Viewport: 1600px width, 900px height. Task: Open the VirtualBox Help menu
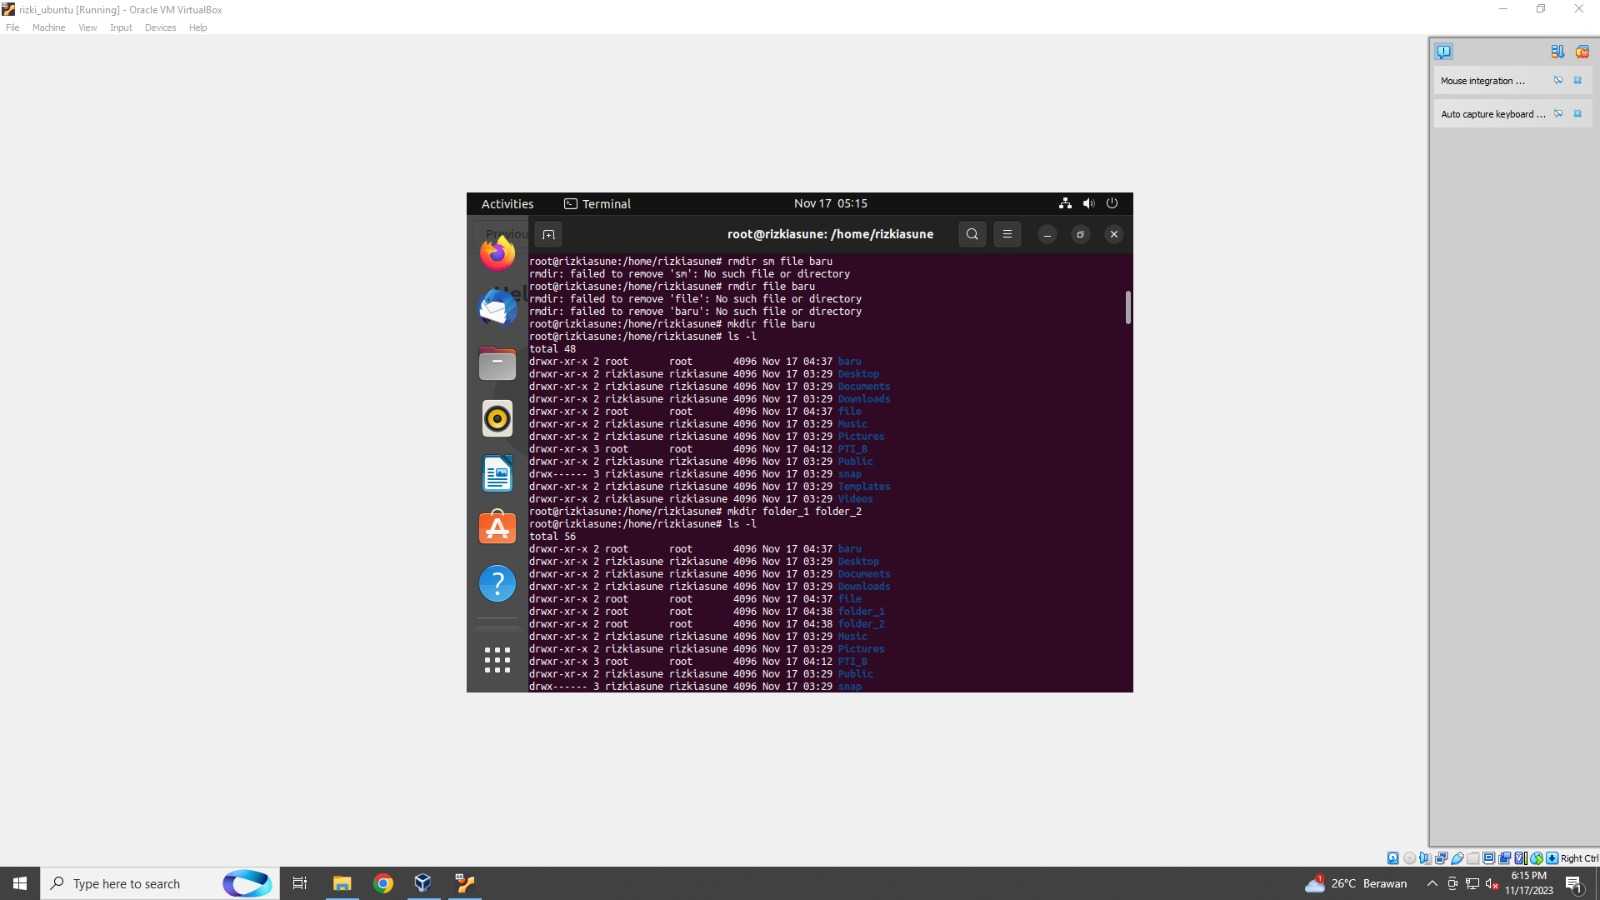(x=198, y=28)
